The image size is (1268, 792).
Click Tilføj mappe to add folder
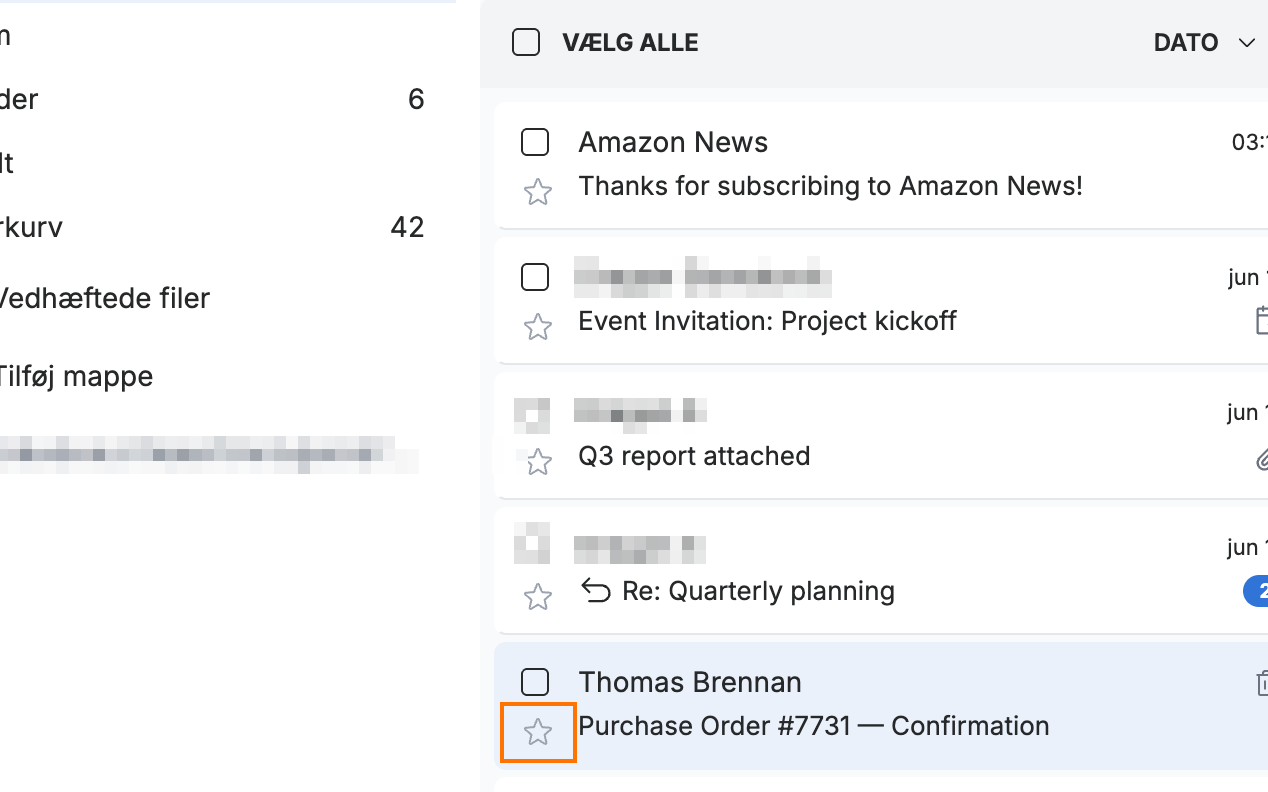point(77,377)
